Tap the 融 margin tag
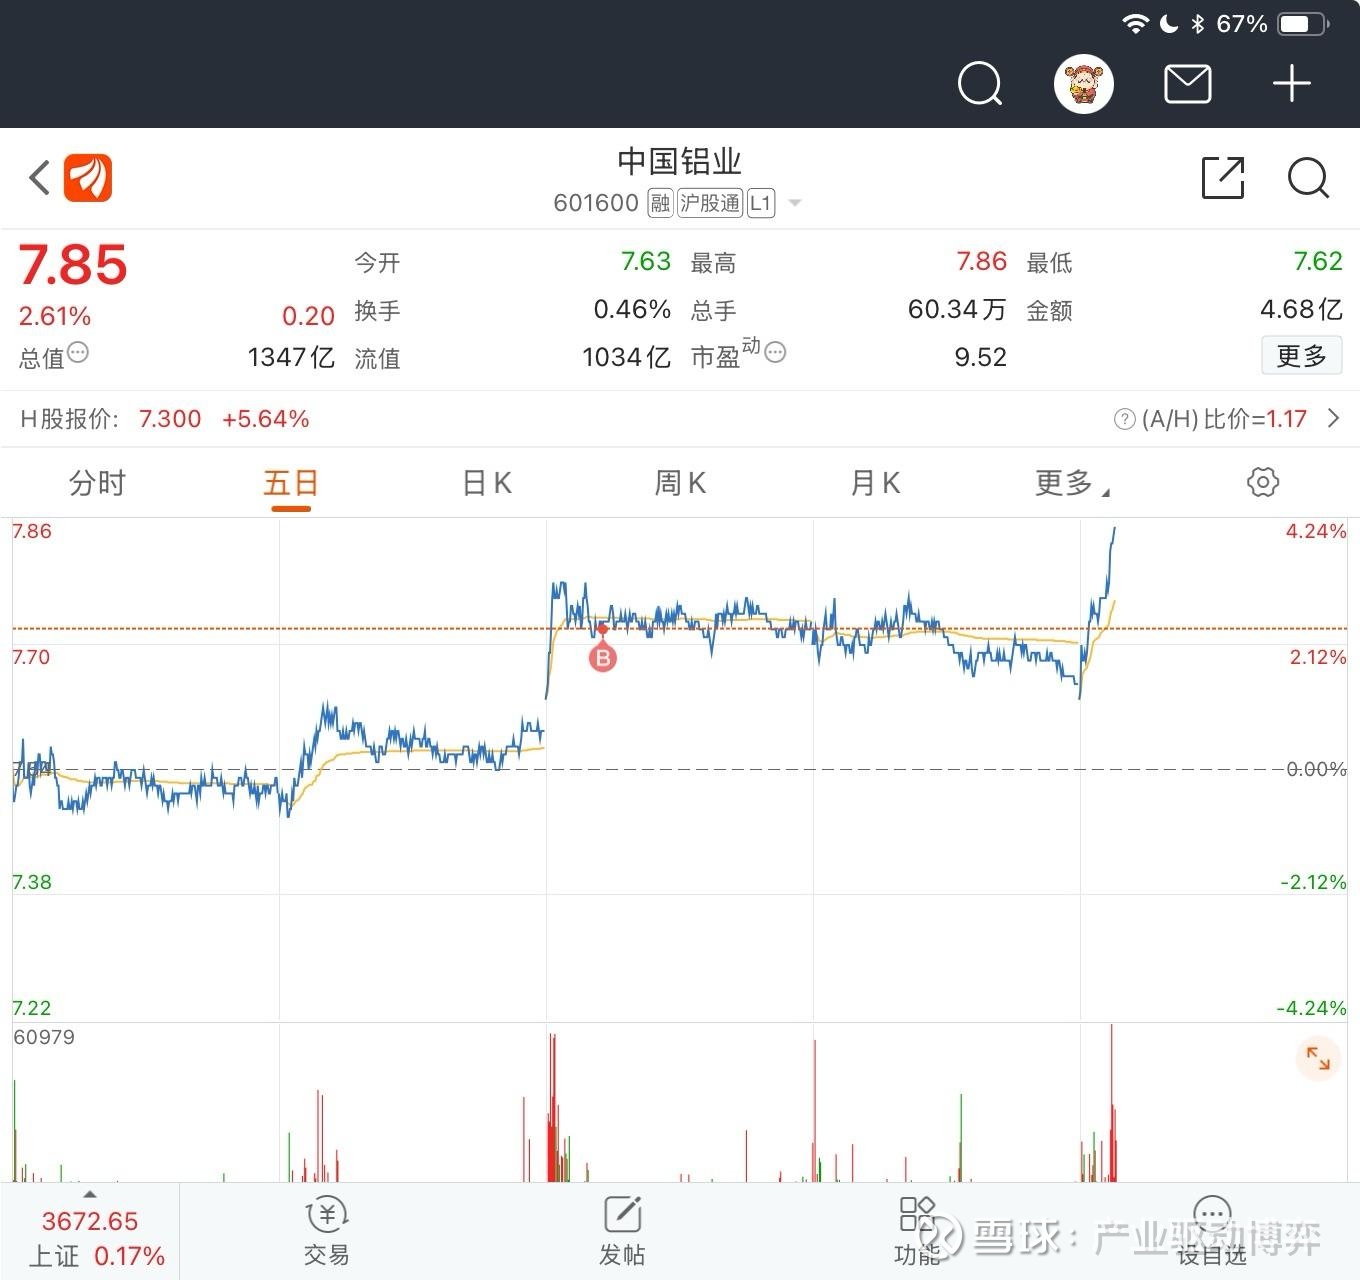The width and height of the screenshot is (1360, 1280). click(x=660, y=203)
